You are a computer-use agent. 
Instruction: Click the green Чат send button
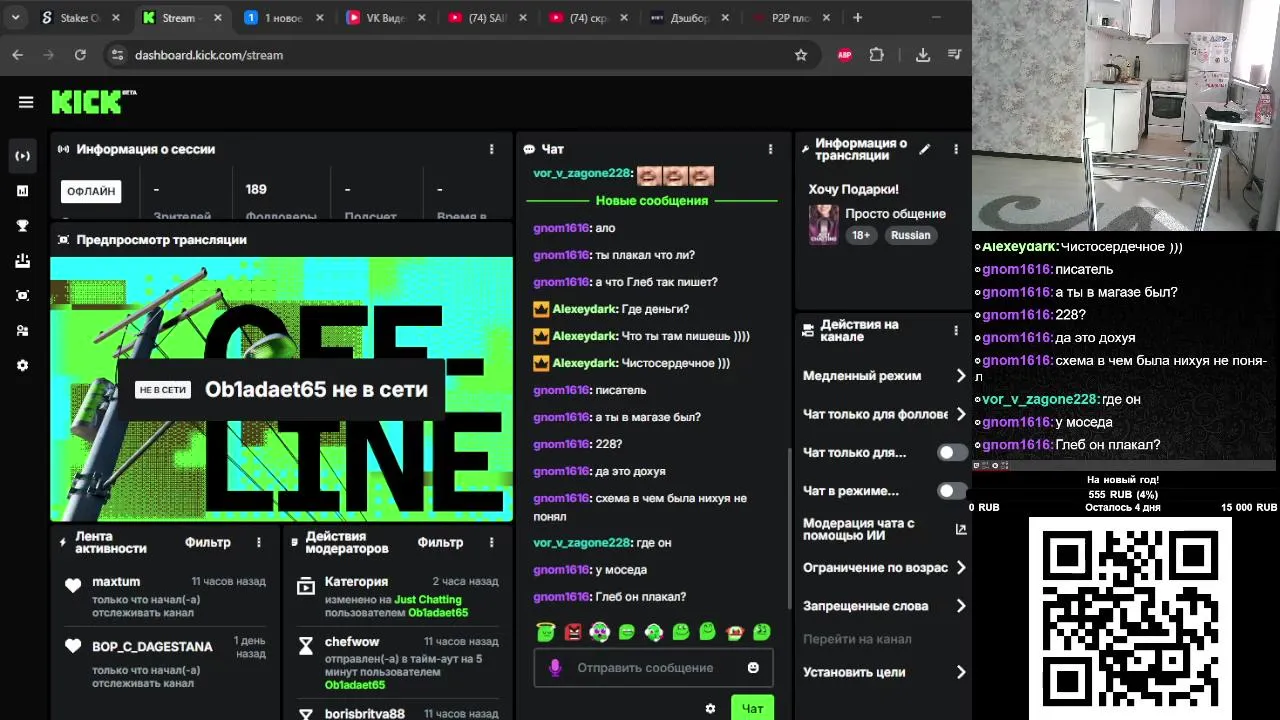[752, 708]
